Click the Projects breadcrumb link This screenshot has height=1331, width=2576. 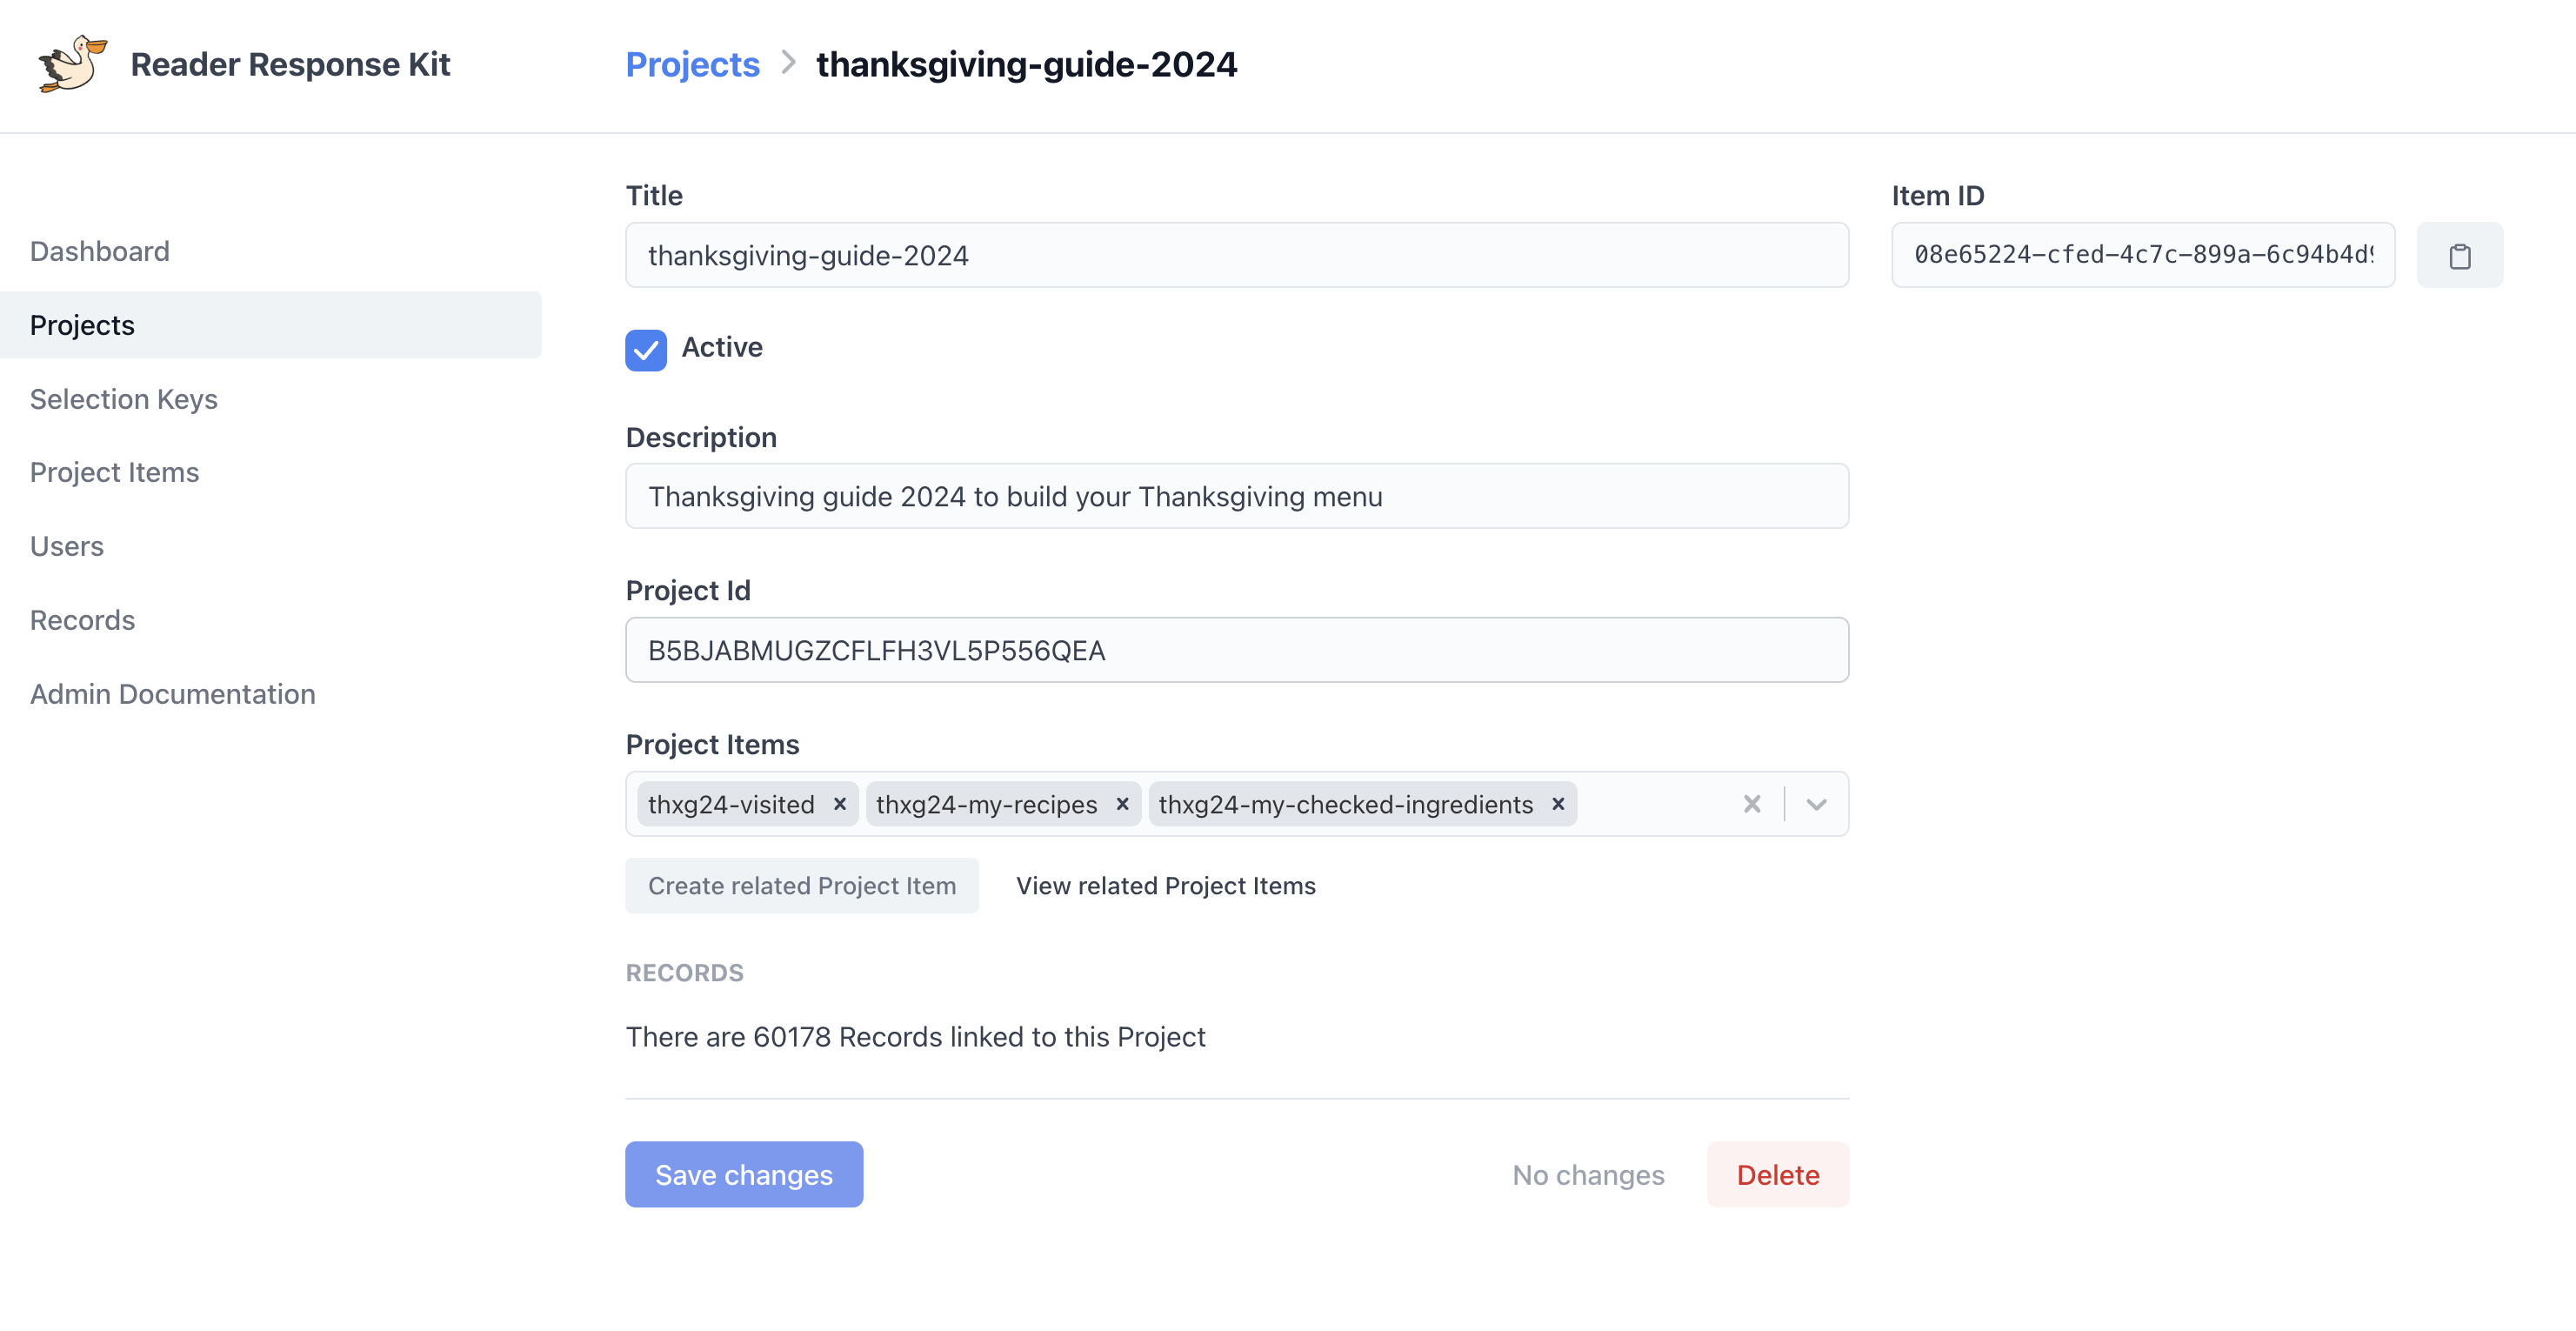coord(692,65)
